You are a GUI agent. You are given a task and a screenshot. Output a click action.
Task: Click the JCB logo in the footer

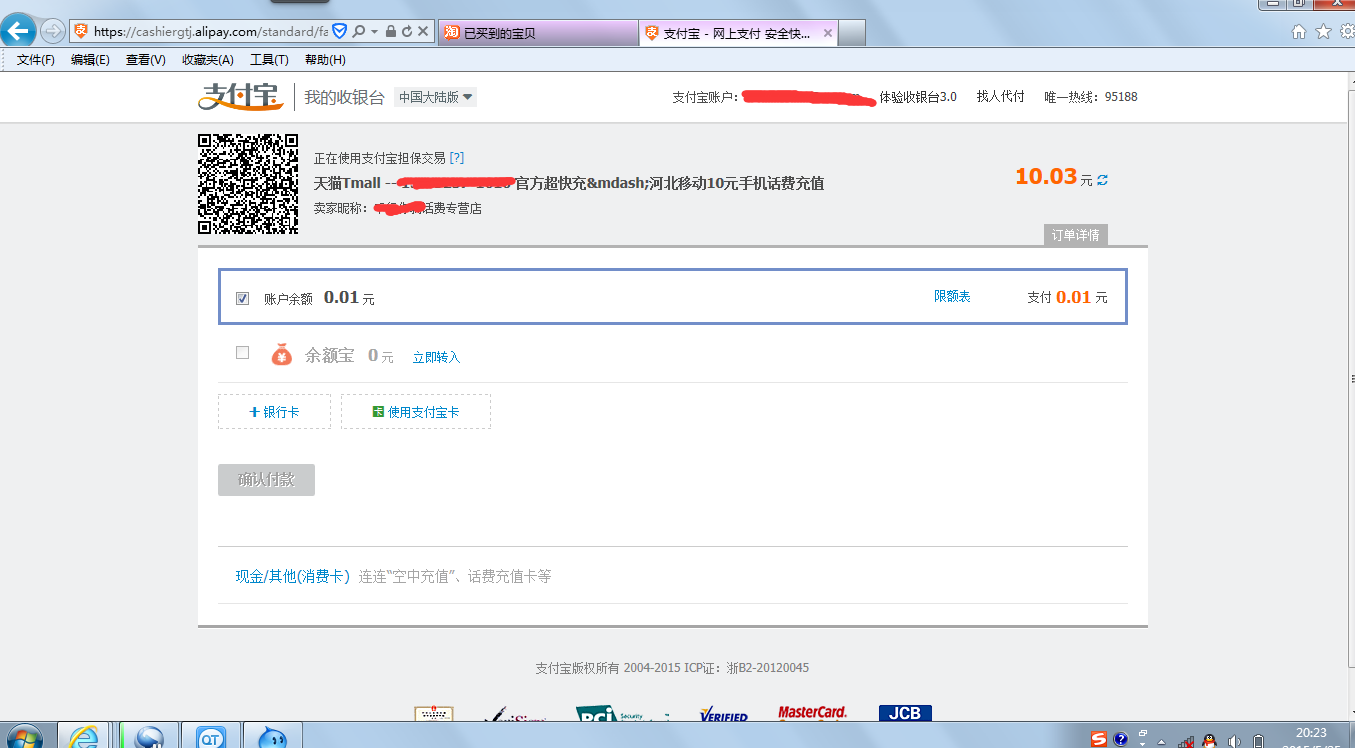905,714
